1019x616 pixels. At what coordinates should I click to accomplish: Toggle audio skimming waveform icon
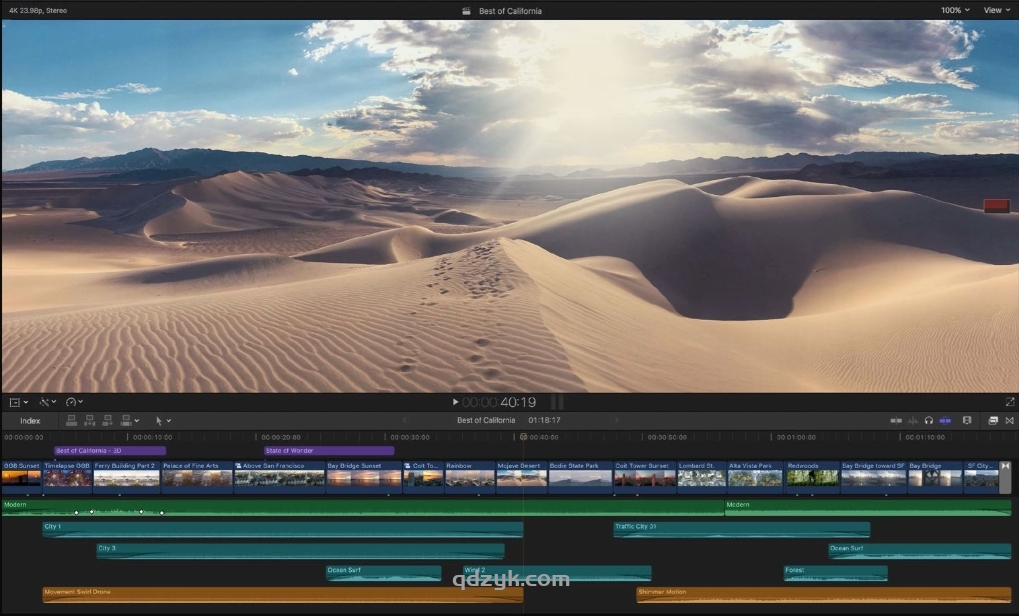coord(912,421)
